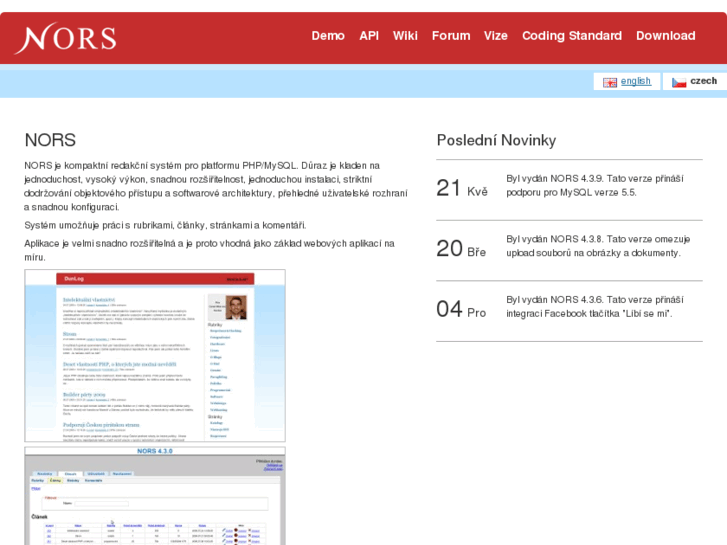727x545 pixels.
Task: Click the 21 Kvě news date
Action: click(x=462, y=188)
